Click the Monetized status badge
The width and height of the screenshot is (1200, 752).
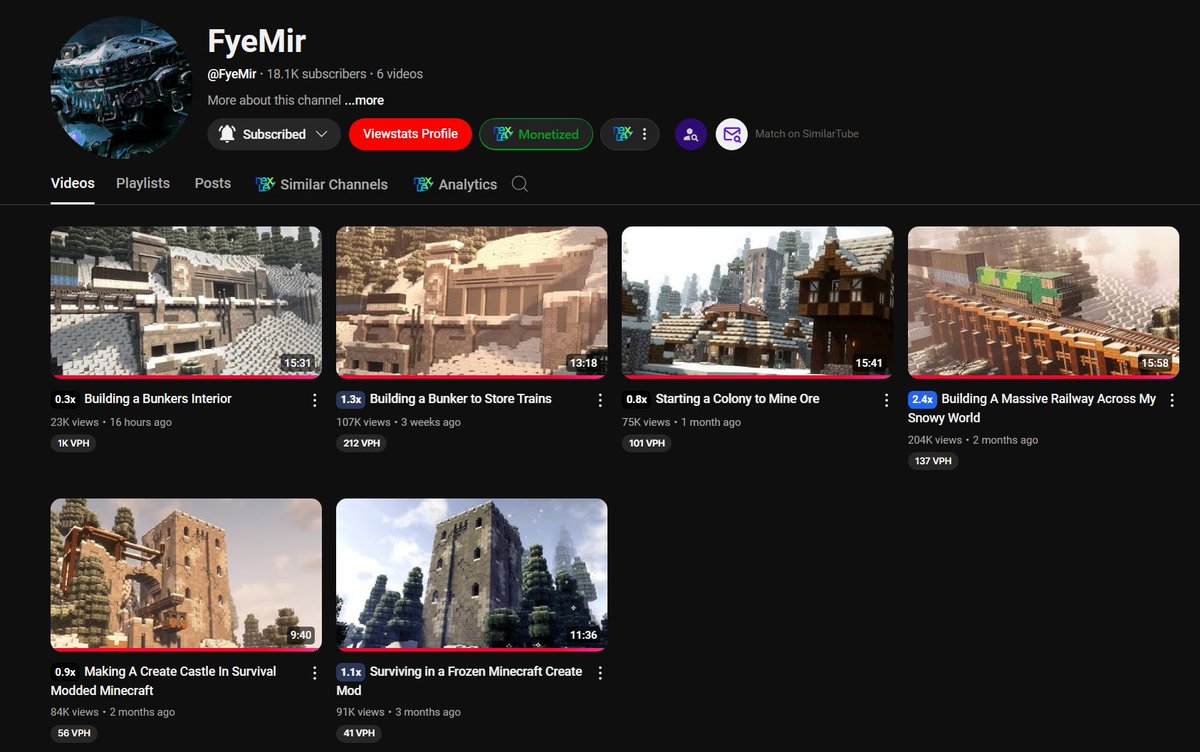pyautogui.click(x=536, y=134)
